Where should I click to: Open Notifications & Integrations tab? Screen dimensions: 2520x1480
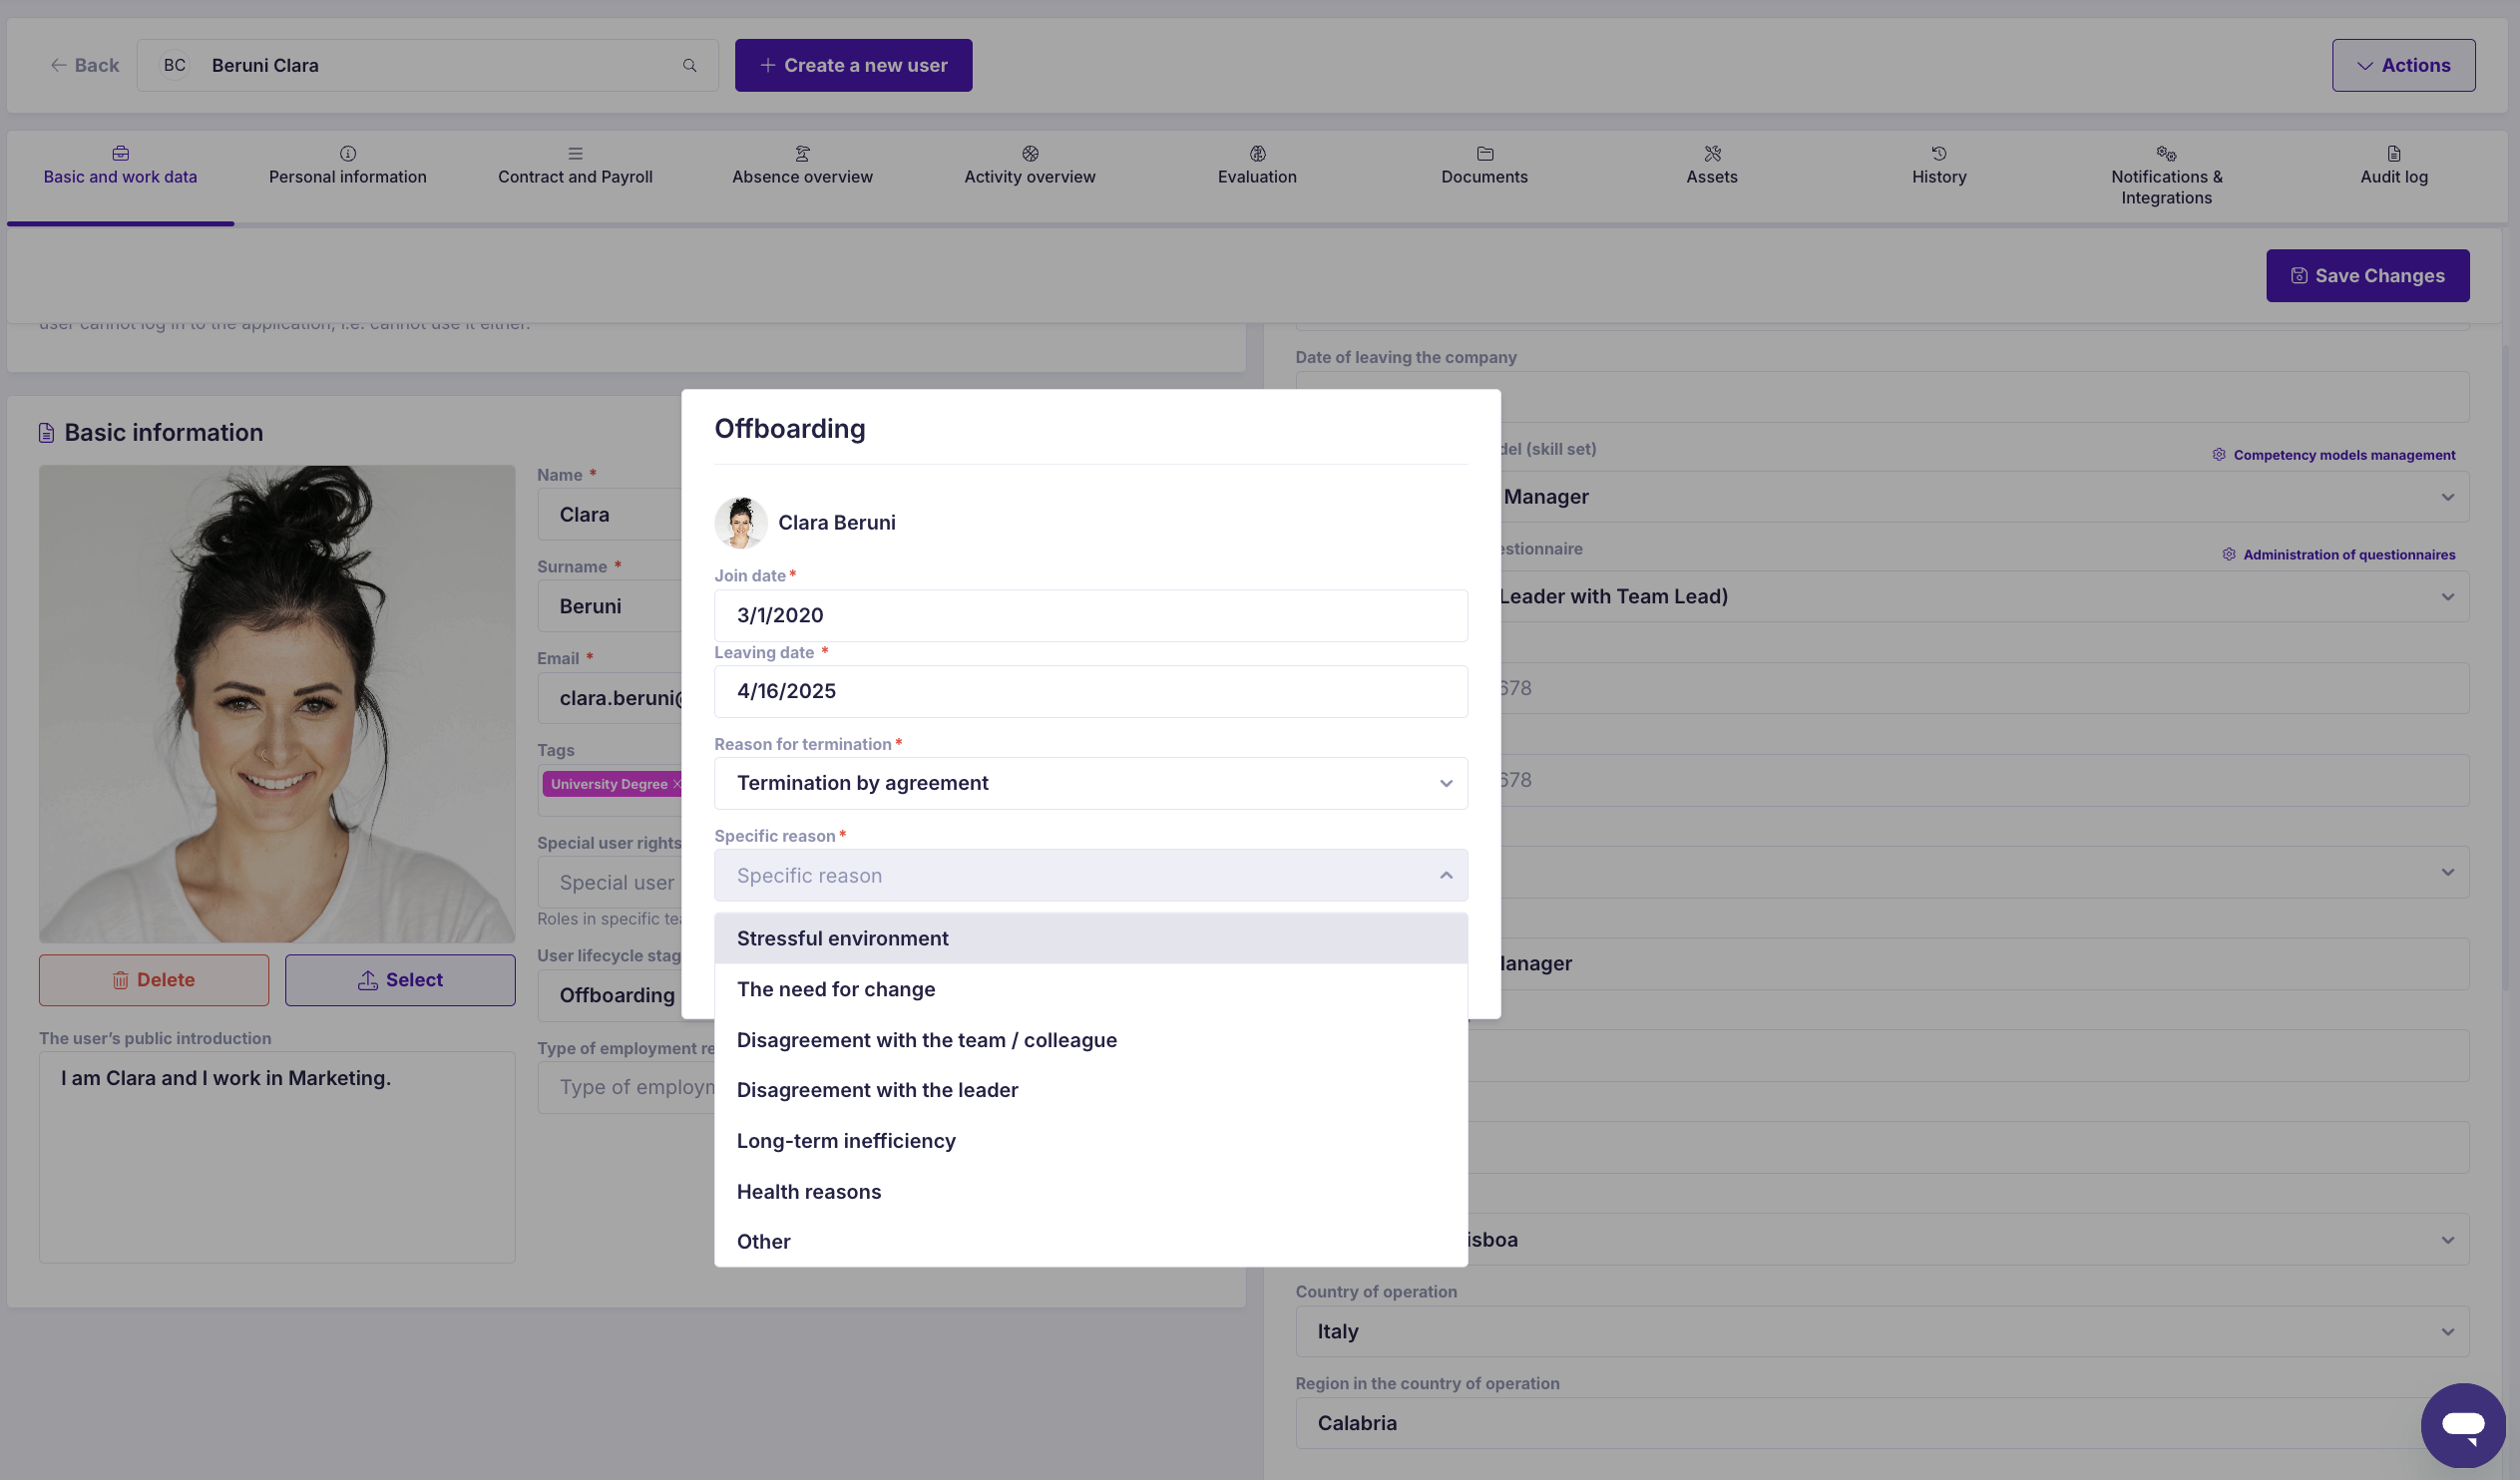tap(2166, 176)
